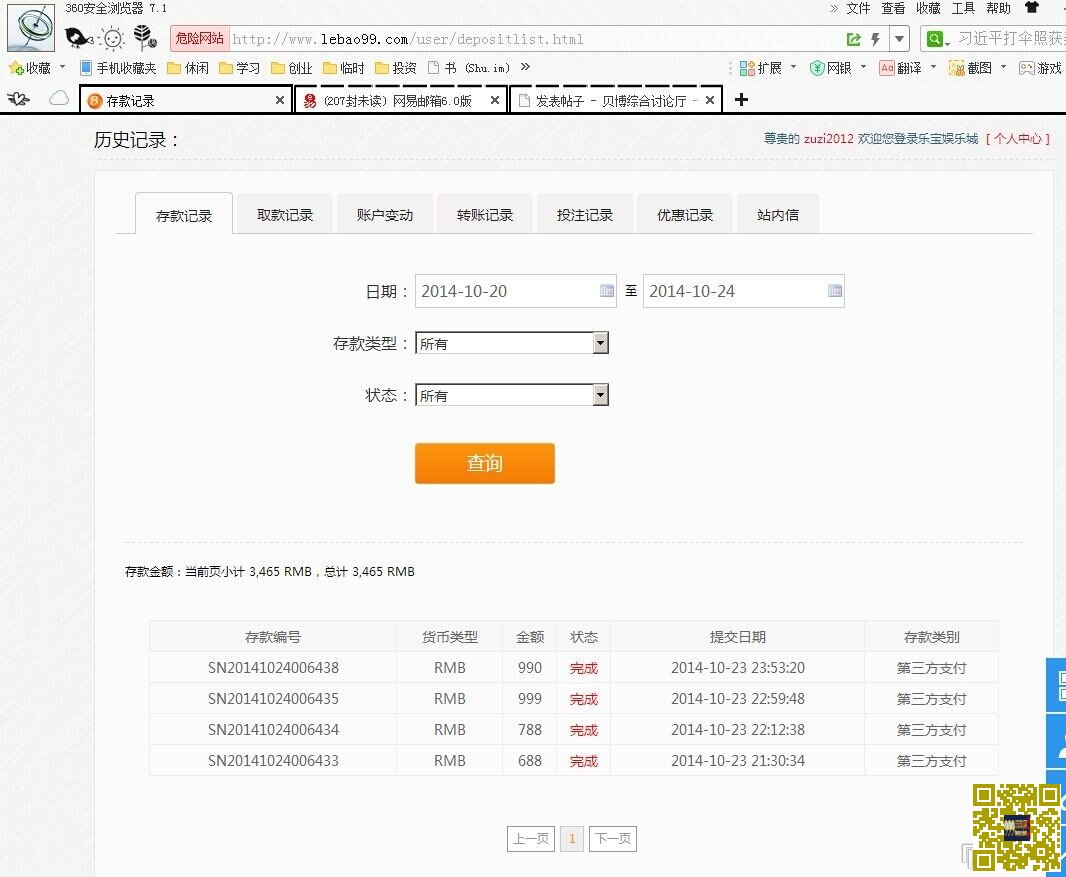This screenshot has height=877, width=1066.
Task: Click the QR code image
Action: [1015, 827]
